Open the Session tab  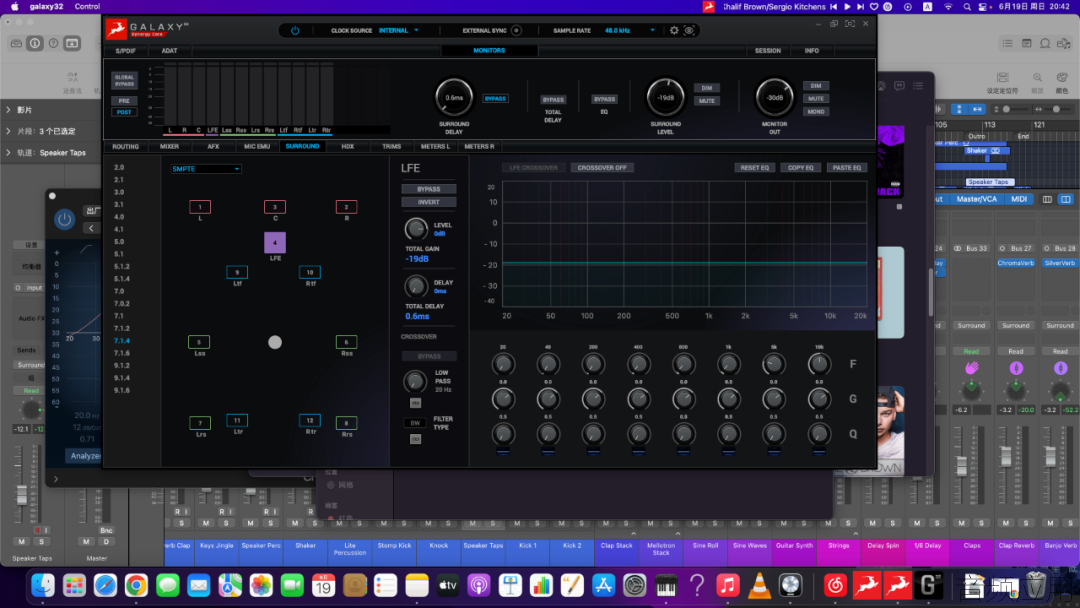[x=768, y=51]
